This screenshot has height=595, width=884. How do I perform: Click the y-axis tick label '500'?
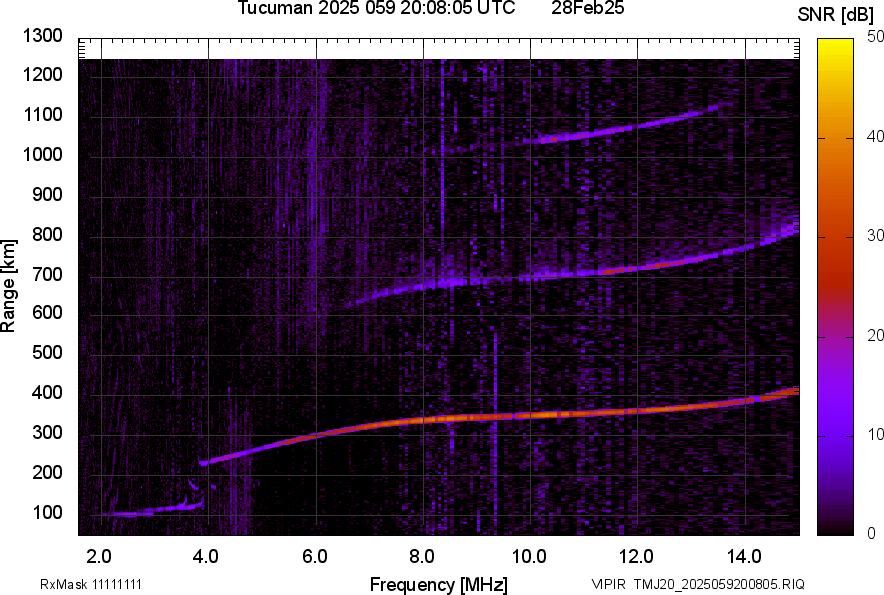coord(47,352)
